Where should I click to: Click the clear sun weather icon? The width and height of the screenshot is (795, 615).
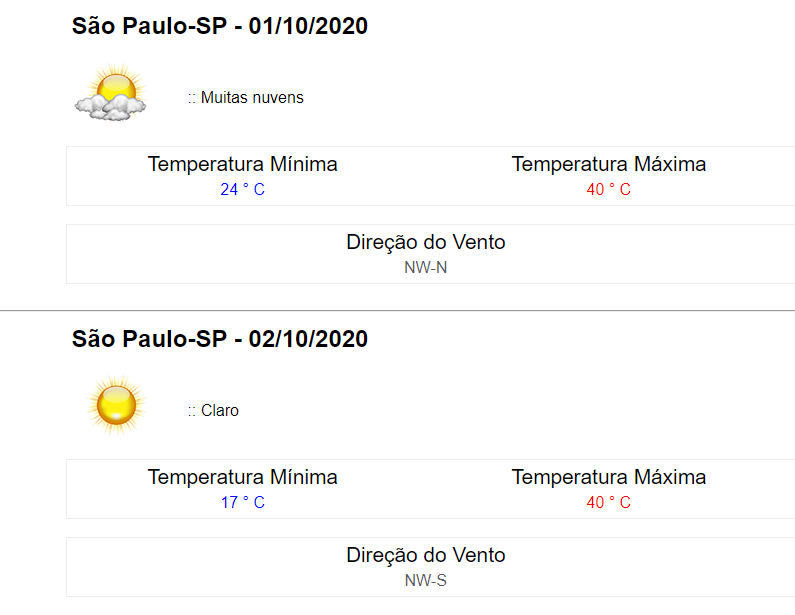click(x=117, y=405)
